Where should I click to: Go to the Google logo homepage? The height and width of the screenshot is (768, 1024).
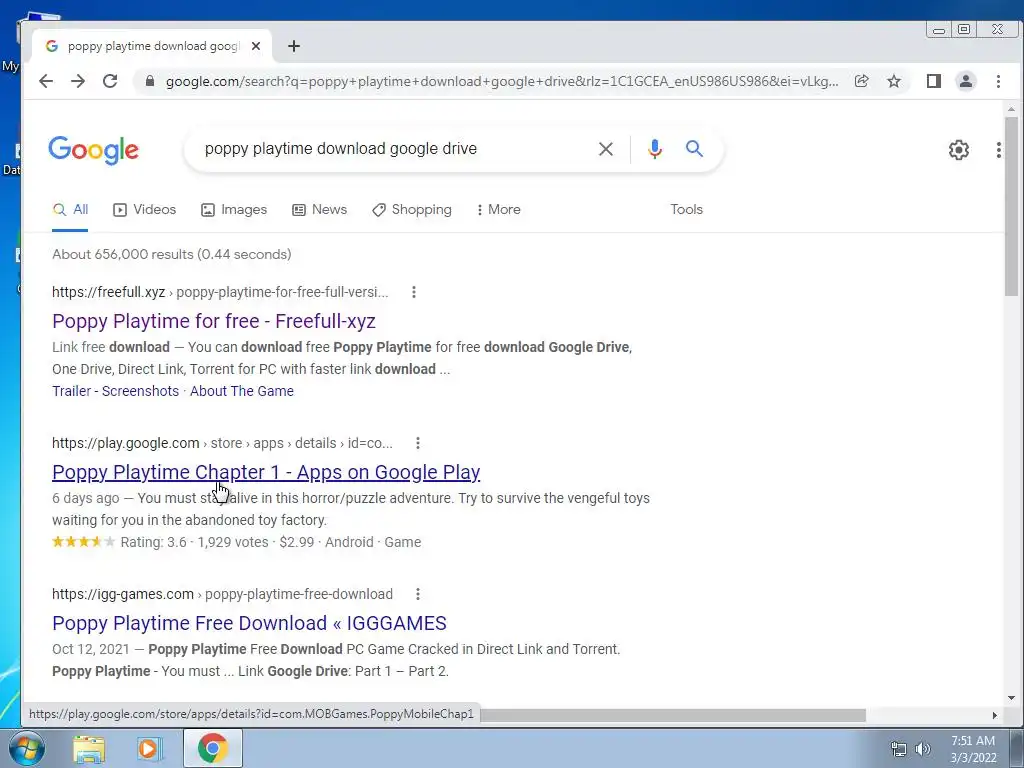coord(93,150)
